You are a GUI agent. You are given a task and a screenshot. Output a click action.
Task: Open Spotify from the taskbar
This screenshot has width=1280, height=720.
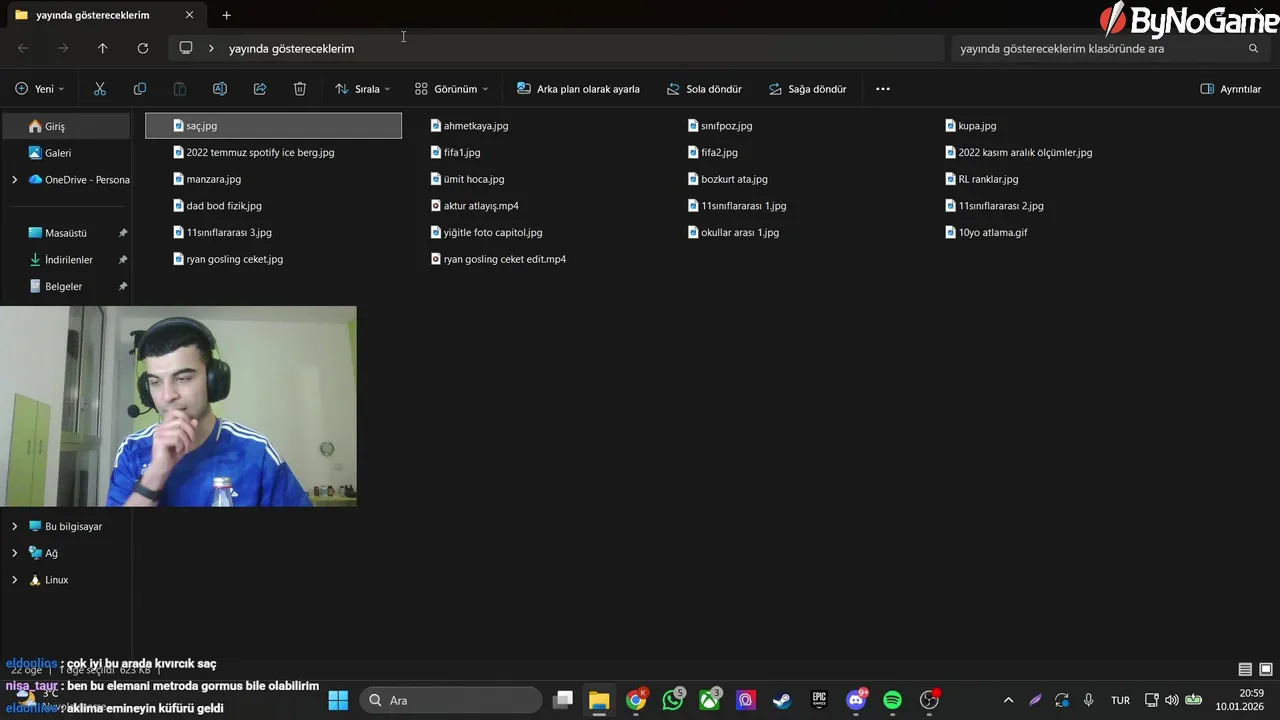(893, 700)
